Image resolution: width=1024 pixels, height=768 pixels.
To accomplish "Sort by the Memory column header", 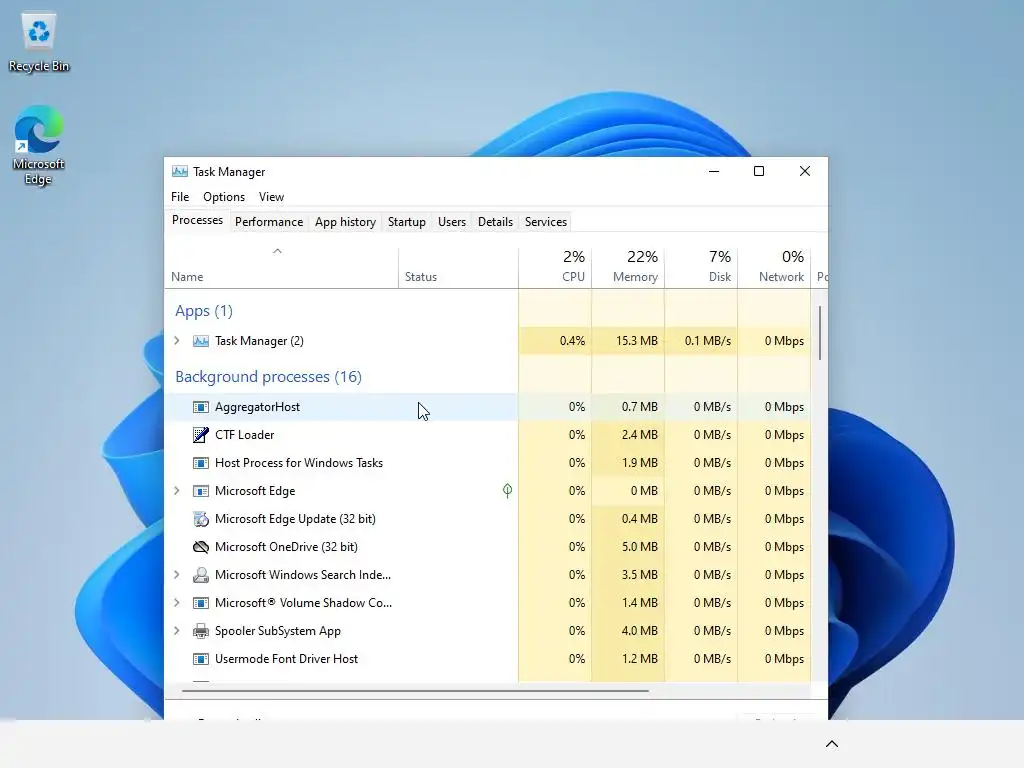I will (628, 268).
